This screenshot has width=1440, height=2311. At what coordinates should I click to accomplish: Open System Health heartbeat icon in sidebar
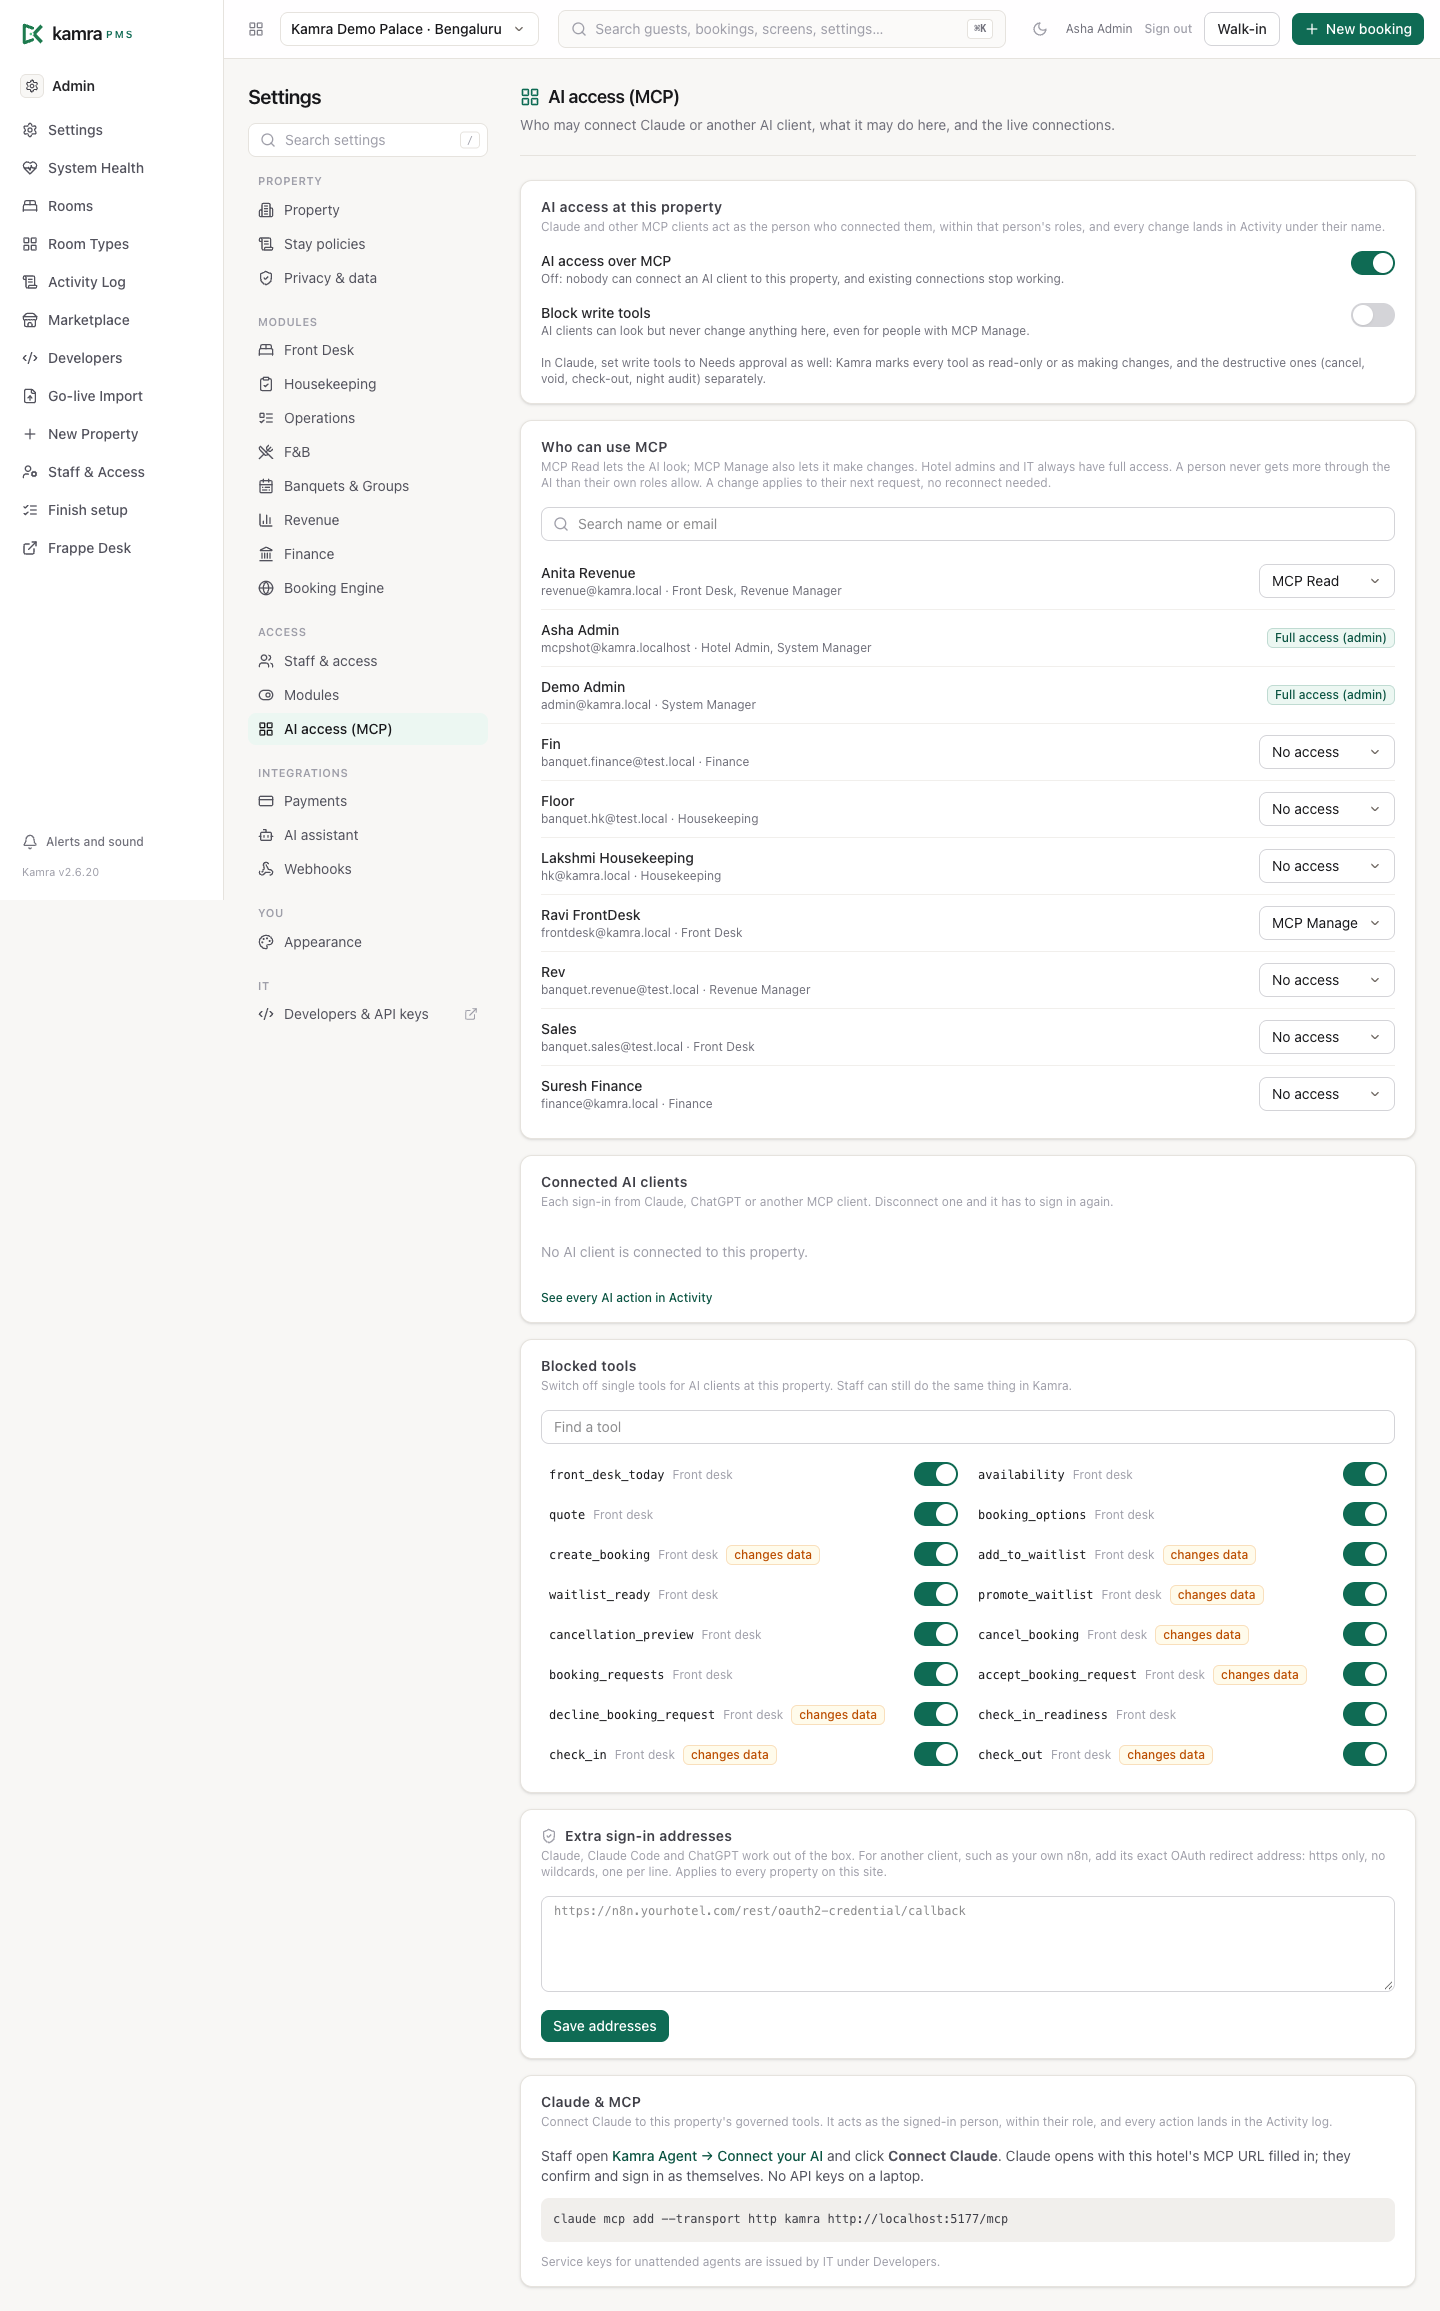click(30, 168)
